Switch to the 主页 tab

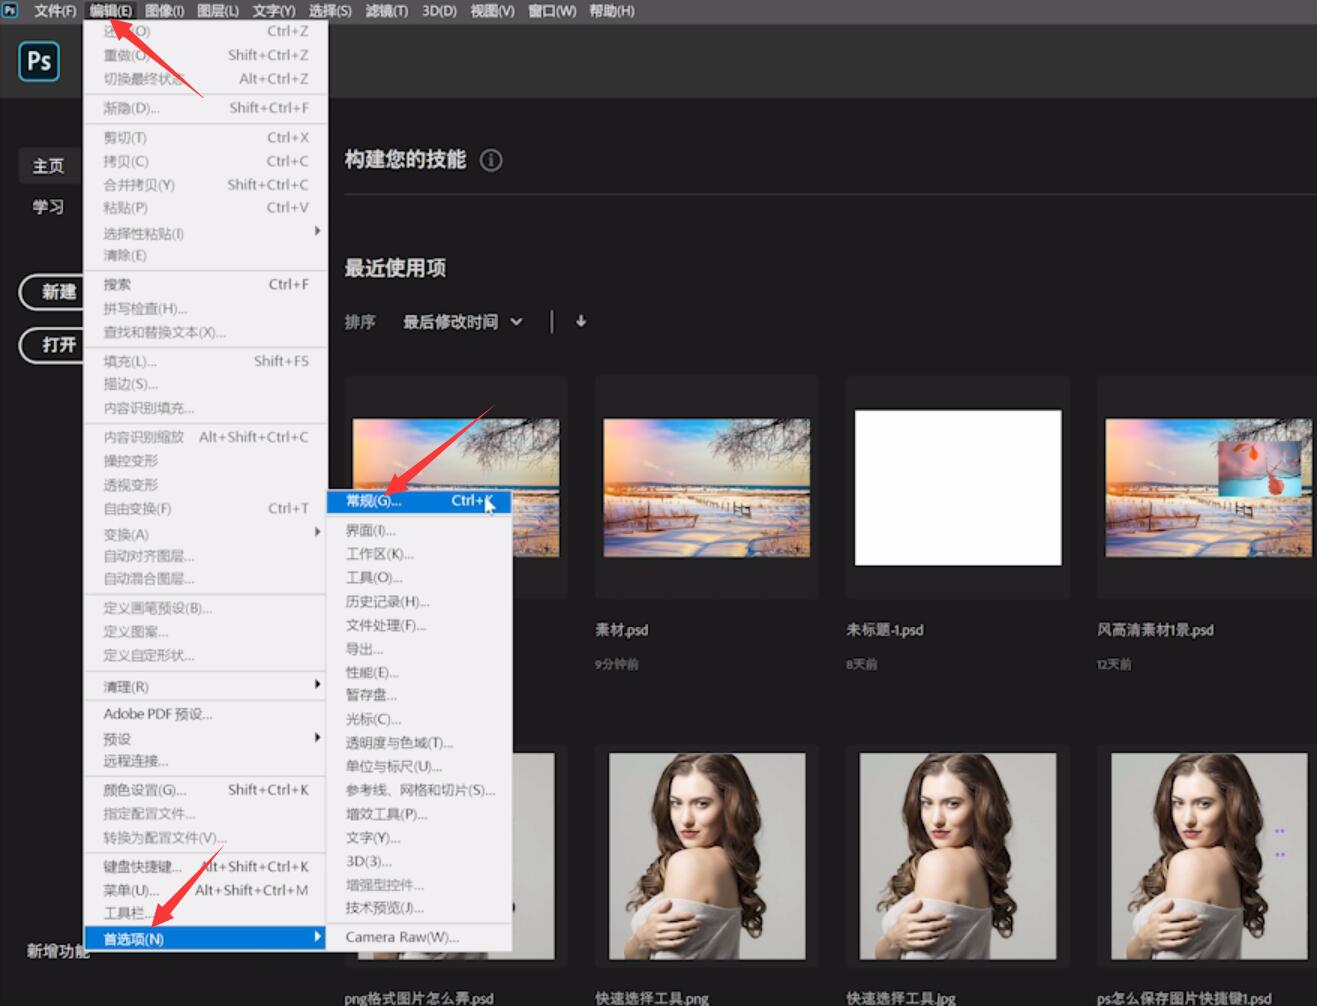tap(48, 166)
